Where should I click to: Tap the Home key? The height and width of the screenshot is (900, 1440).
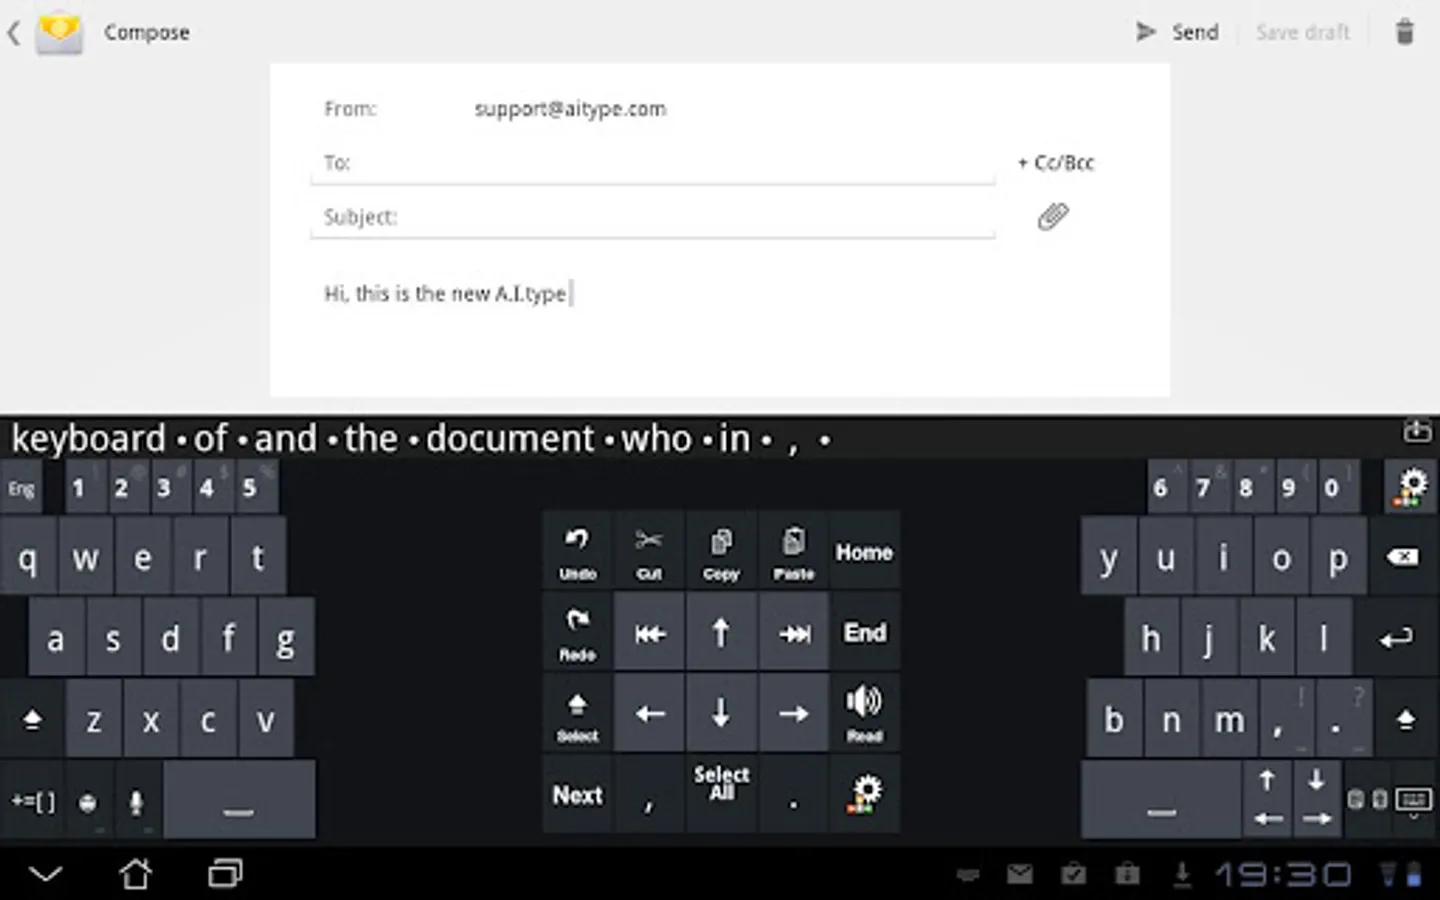pos(865,551)
